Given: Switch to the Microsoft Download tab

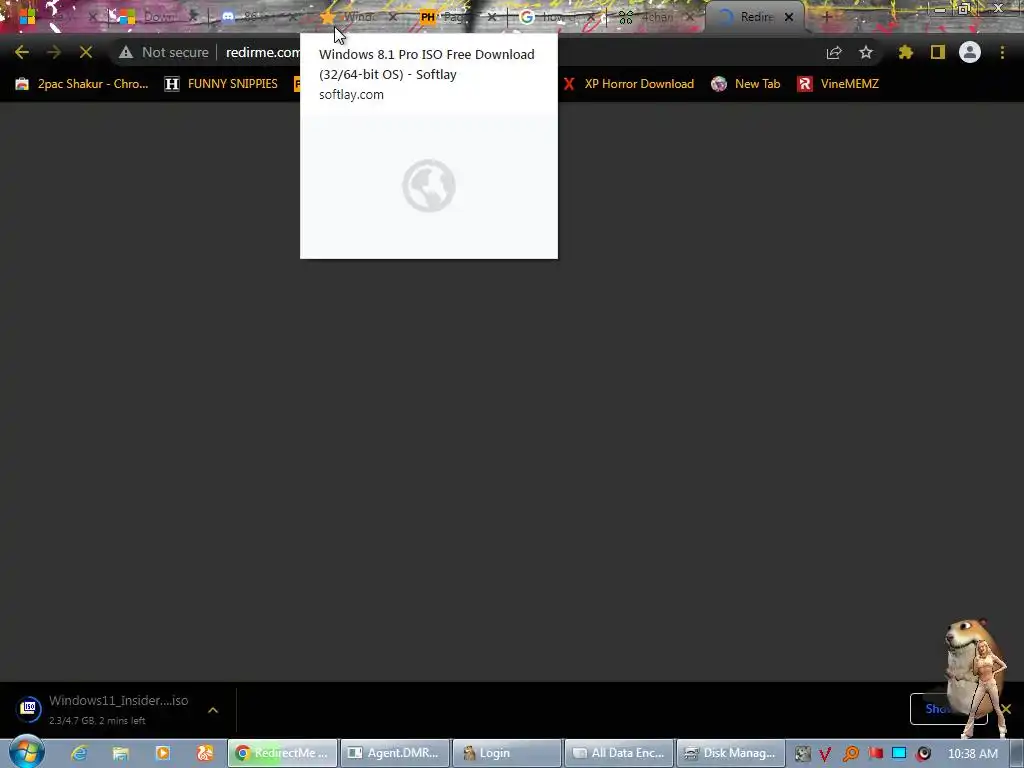Looking at the screenshot, I should (157, 17).
